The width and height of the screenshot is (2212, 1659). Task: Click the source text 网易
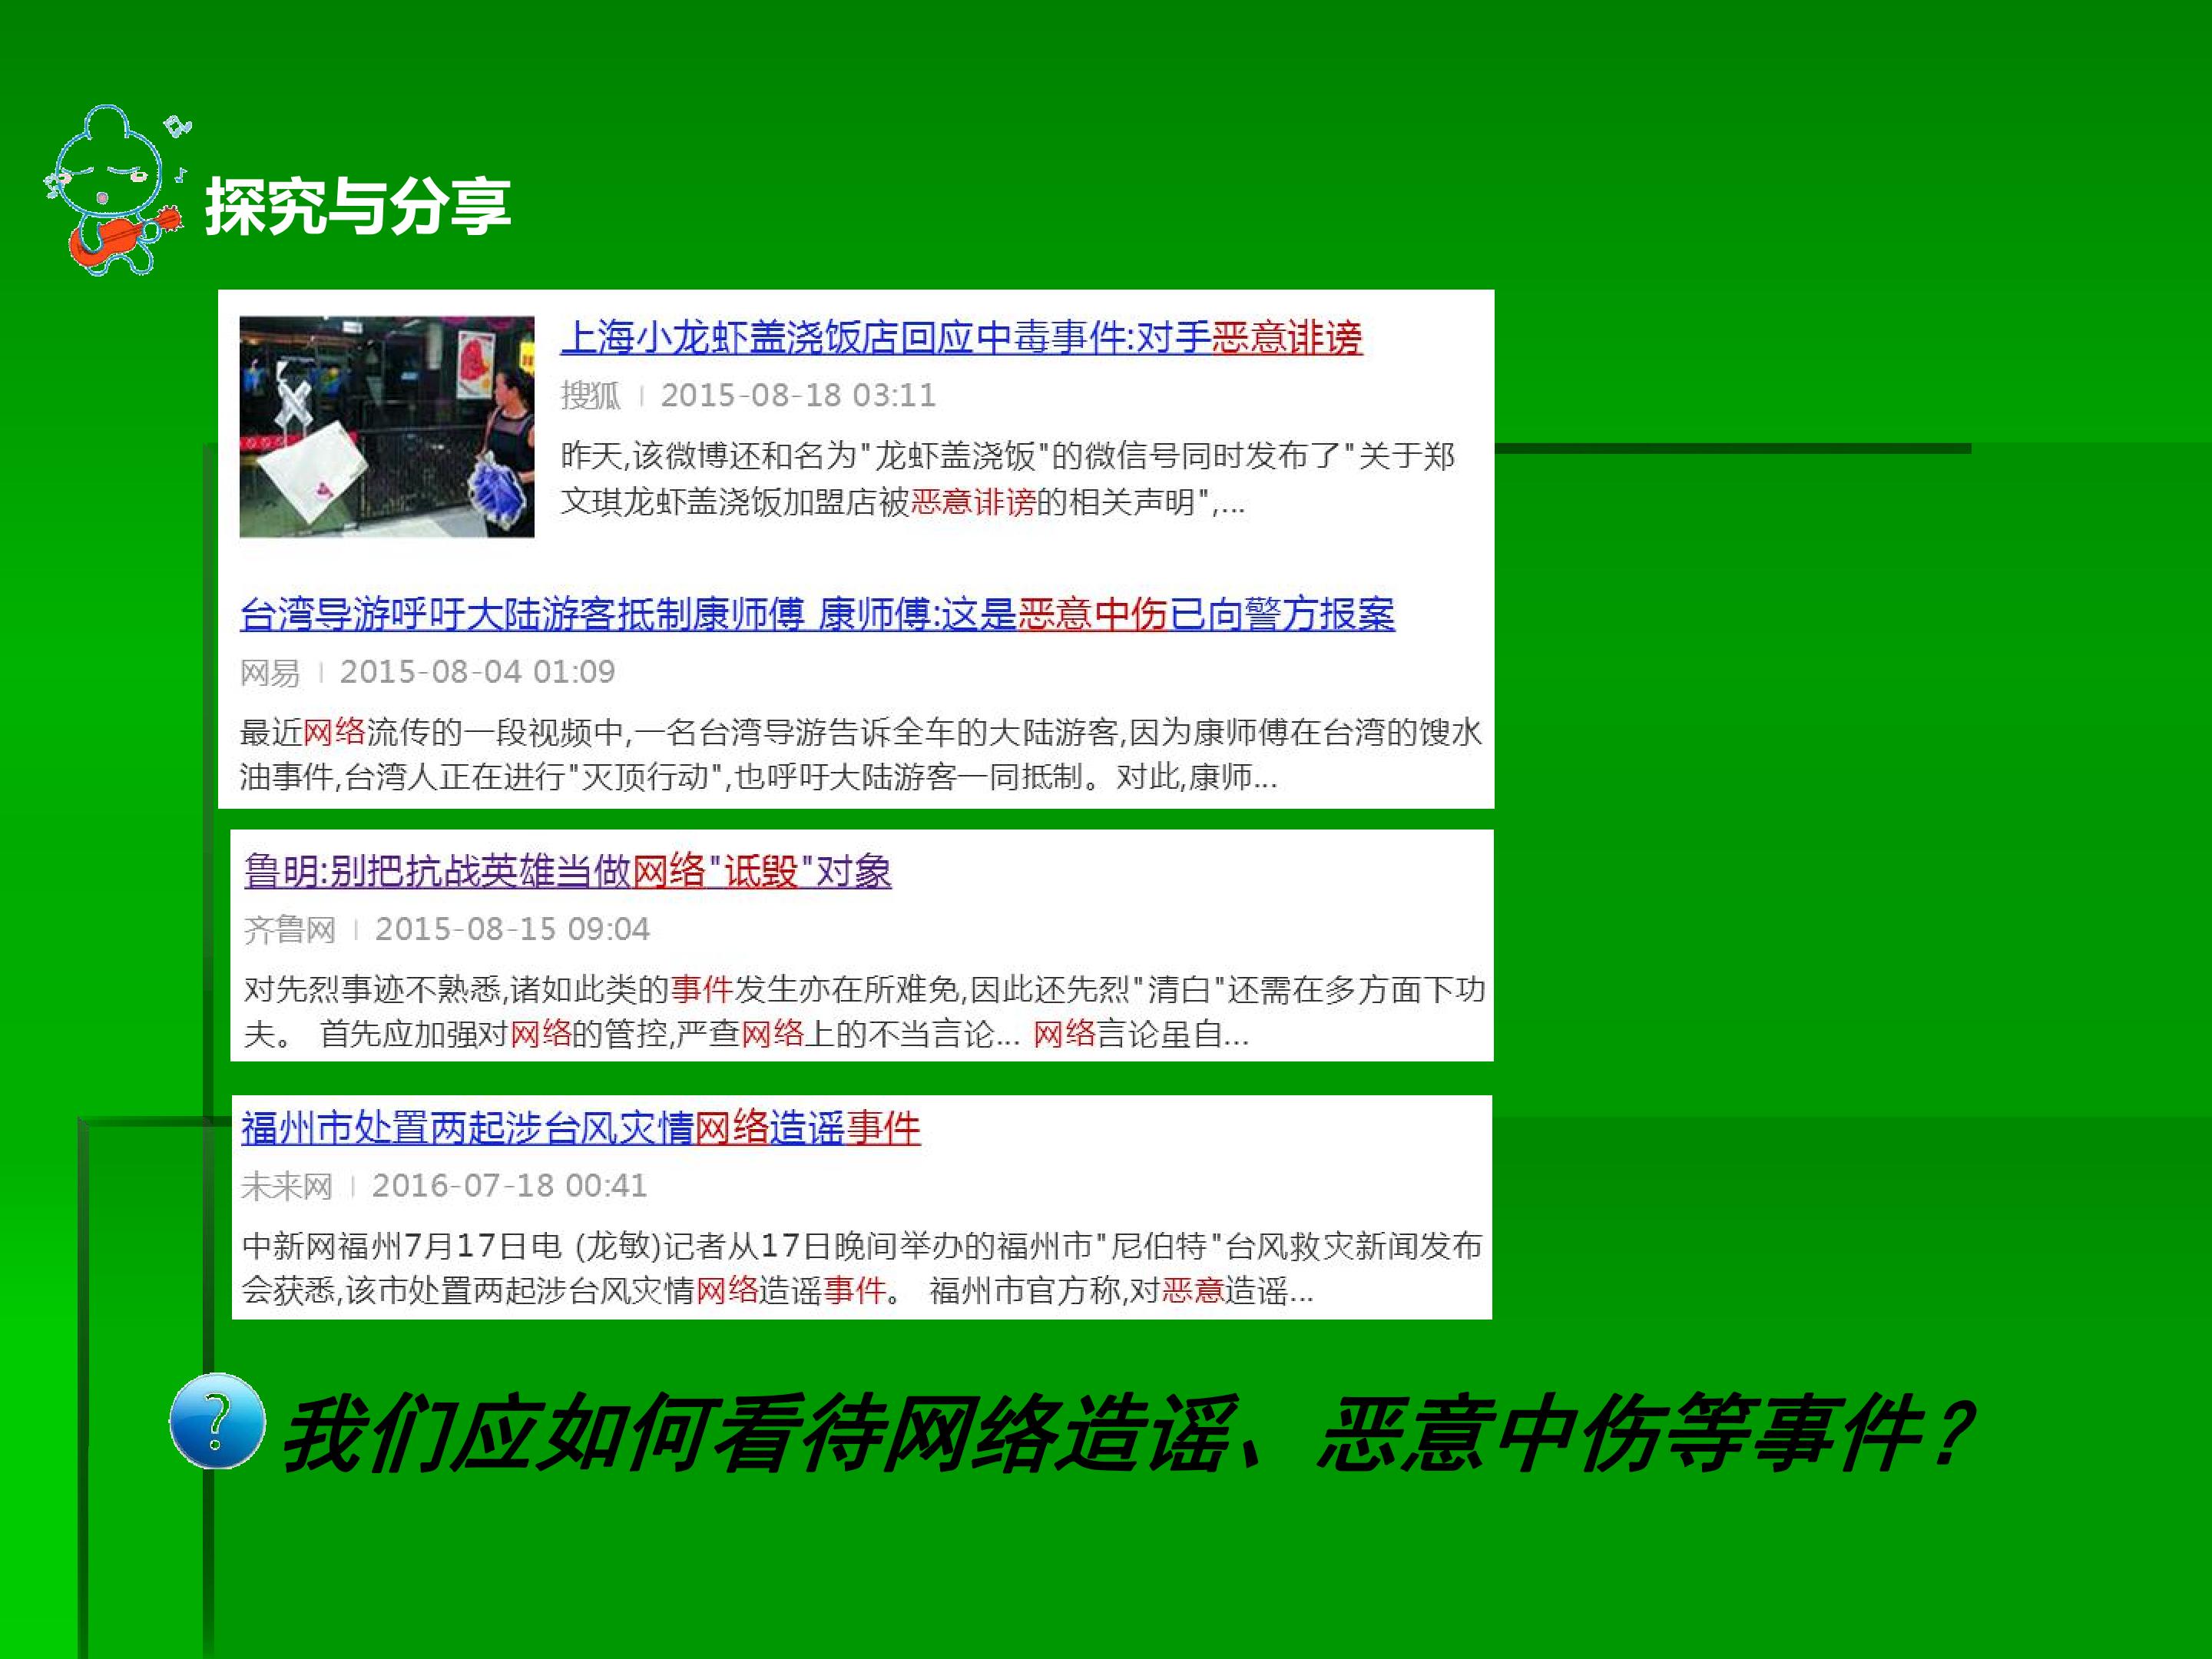point(270,672)
